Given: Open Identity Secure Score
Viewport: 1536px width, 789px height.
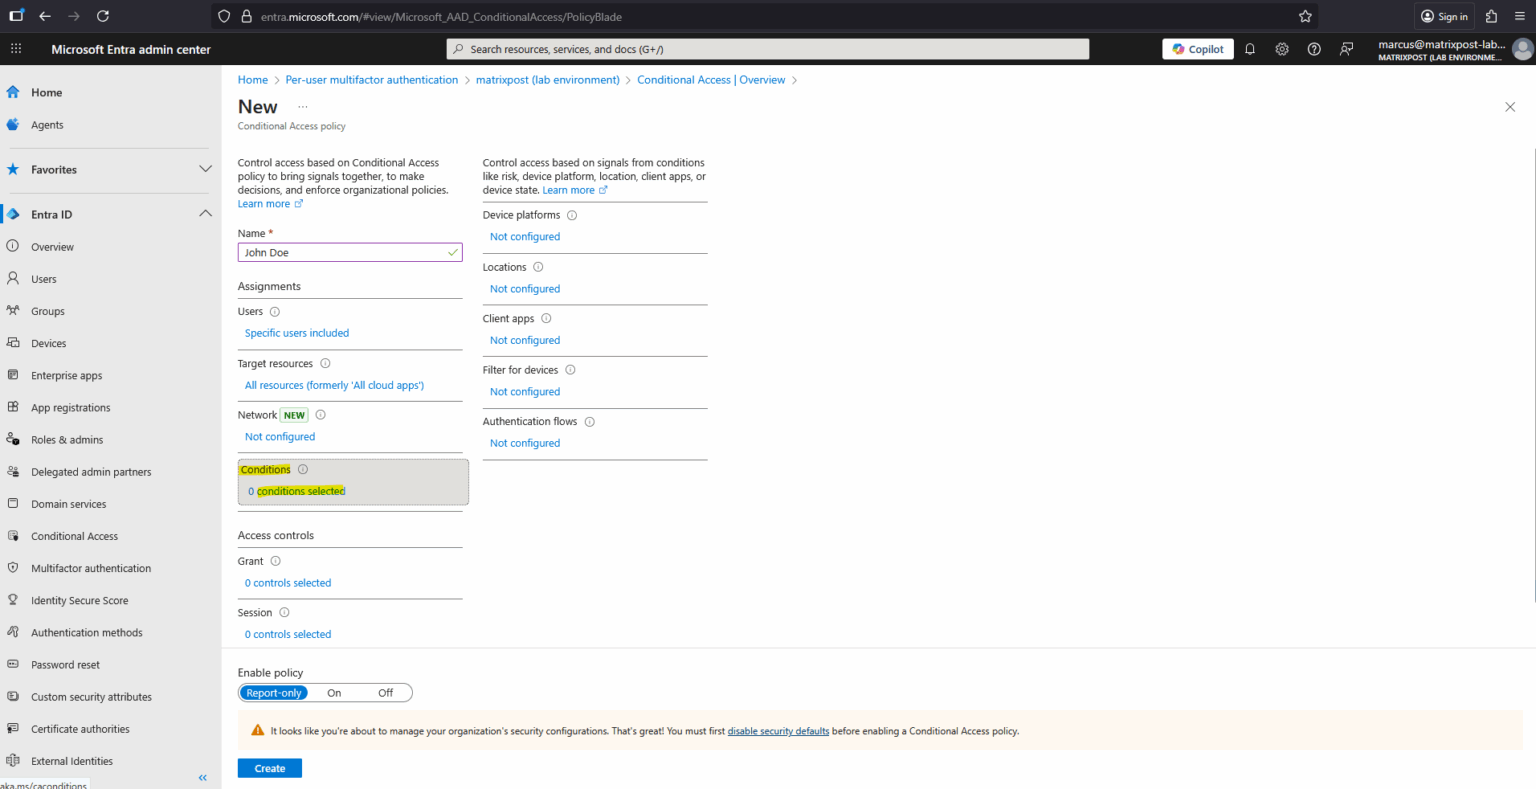Looking at the screenshot, I should click(81, 599).
